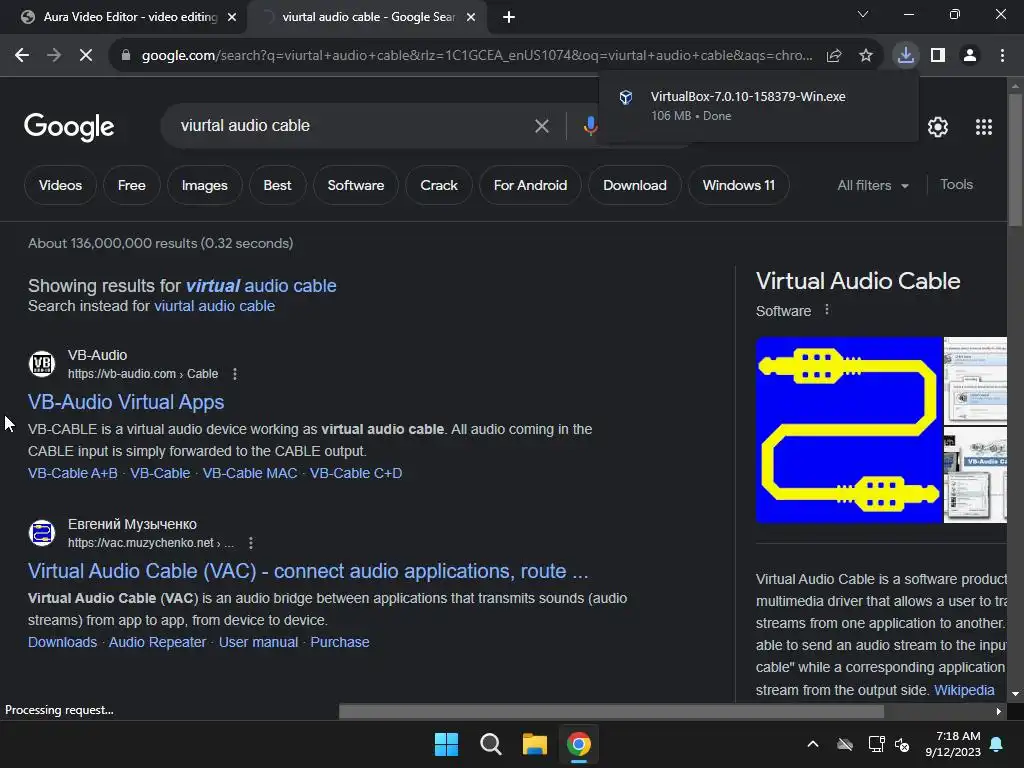Image resolution: width=1024 pixels, height=768 pixels.
Task: Open more options for VB-Audio result
Action: click(x=235, y=374)
